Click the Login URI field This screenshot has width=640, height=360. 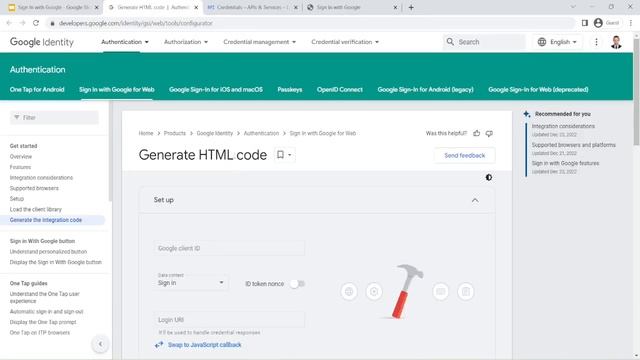pyautogui.click(x=229, y=320)
